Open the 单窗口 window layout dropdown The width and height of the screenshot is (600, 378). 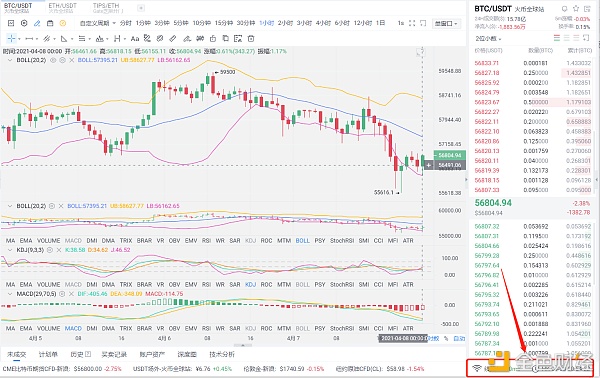(x=446, y=24)
